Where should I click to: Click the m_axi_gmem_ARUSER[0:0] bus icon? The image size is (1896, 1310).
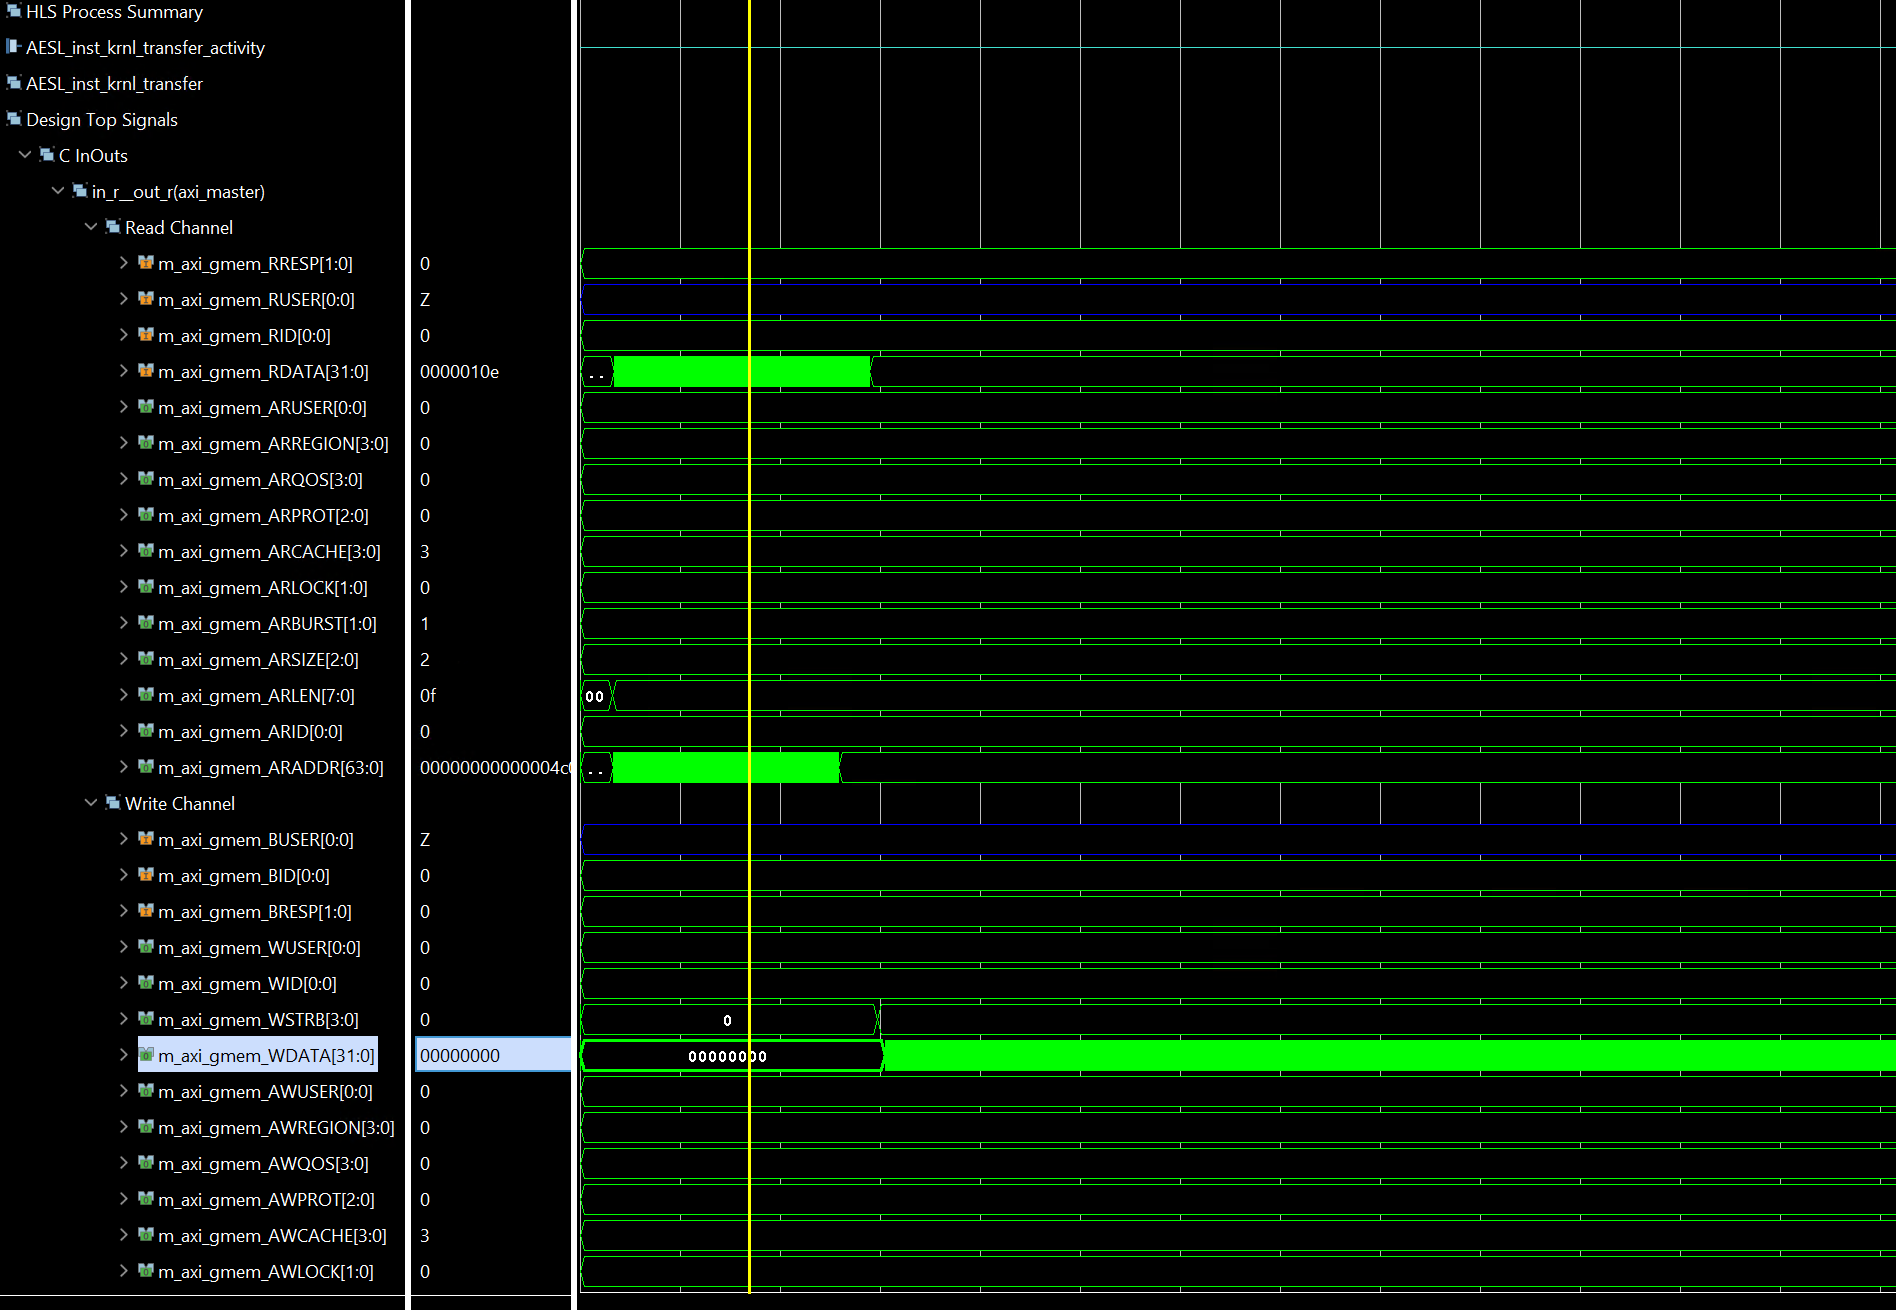click(x=146, y=407)
